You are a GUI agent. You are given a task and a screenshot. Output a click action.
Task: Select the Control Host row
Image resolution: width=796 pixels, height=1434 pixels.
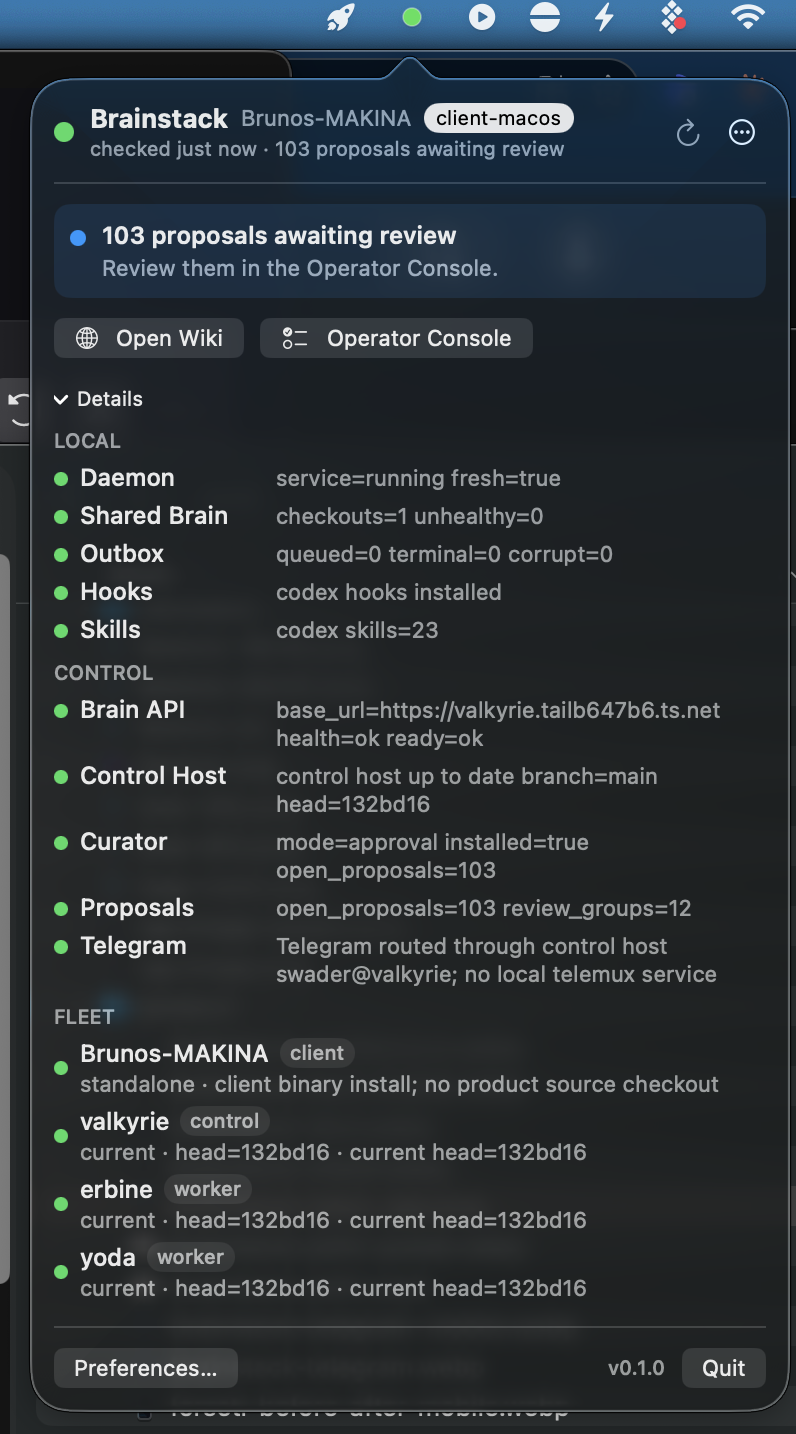[410, 790]
